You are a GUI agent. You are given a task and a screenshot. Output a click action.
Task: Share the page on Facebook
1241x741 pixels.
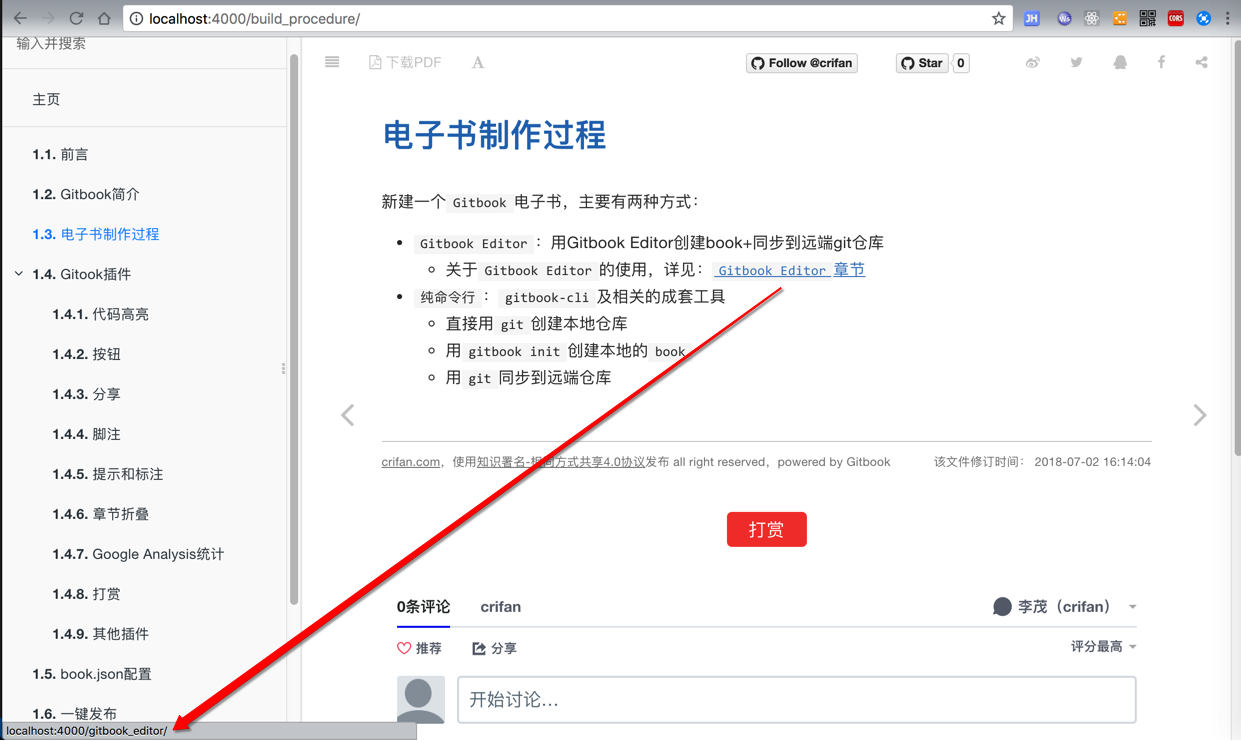coord(1161,62)
